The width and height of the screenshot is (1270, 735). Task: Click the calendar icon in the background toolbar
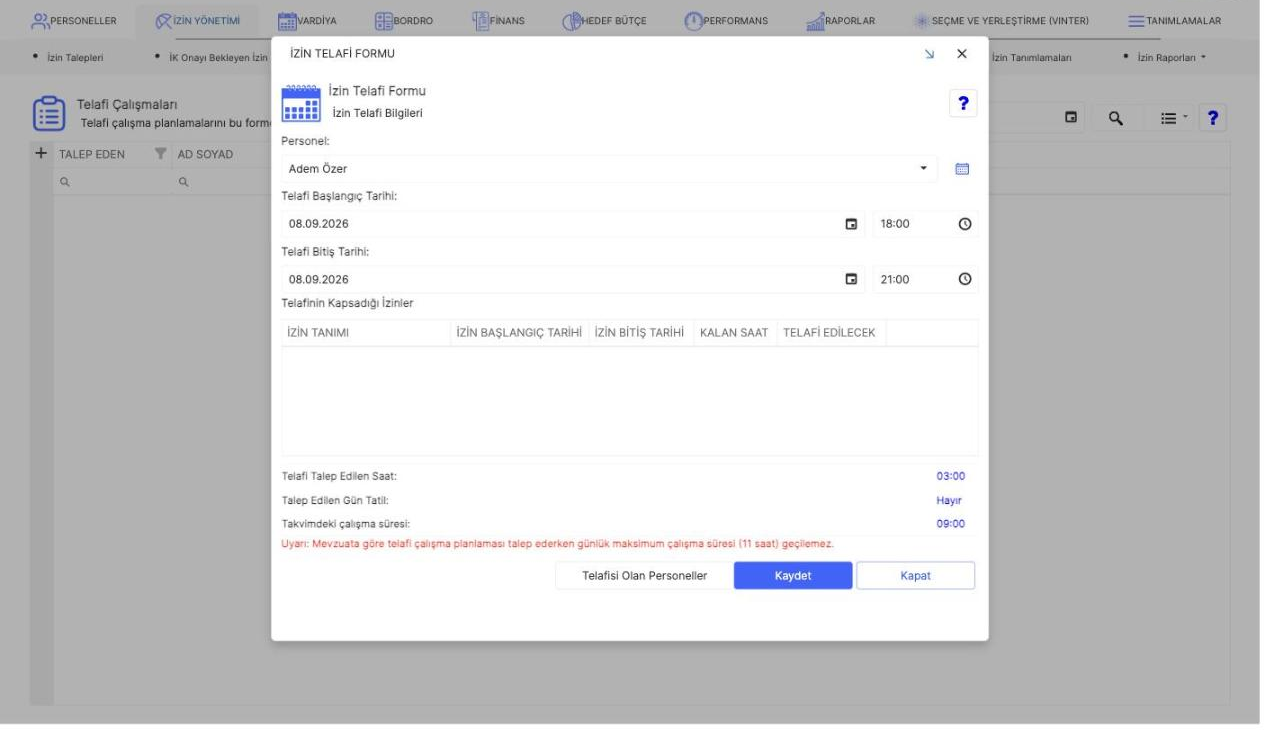[x=1071, y=118]
